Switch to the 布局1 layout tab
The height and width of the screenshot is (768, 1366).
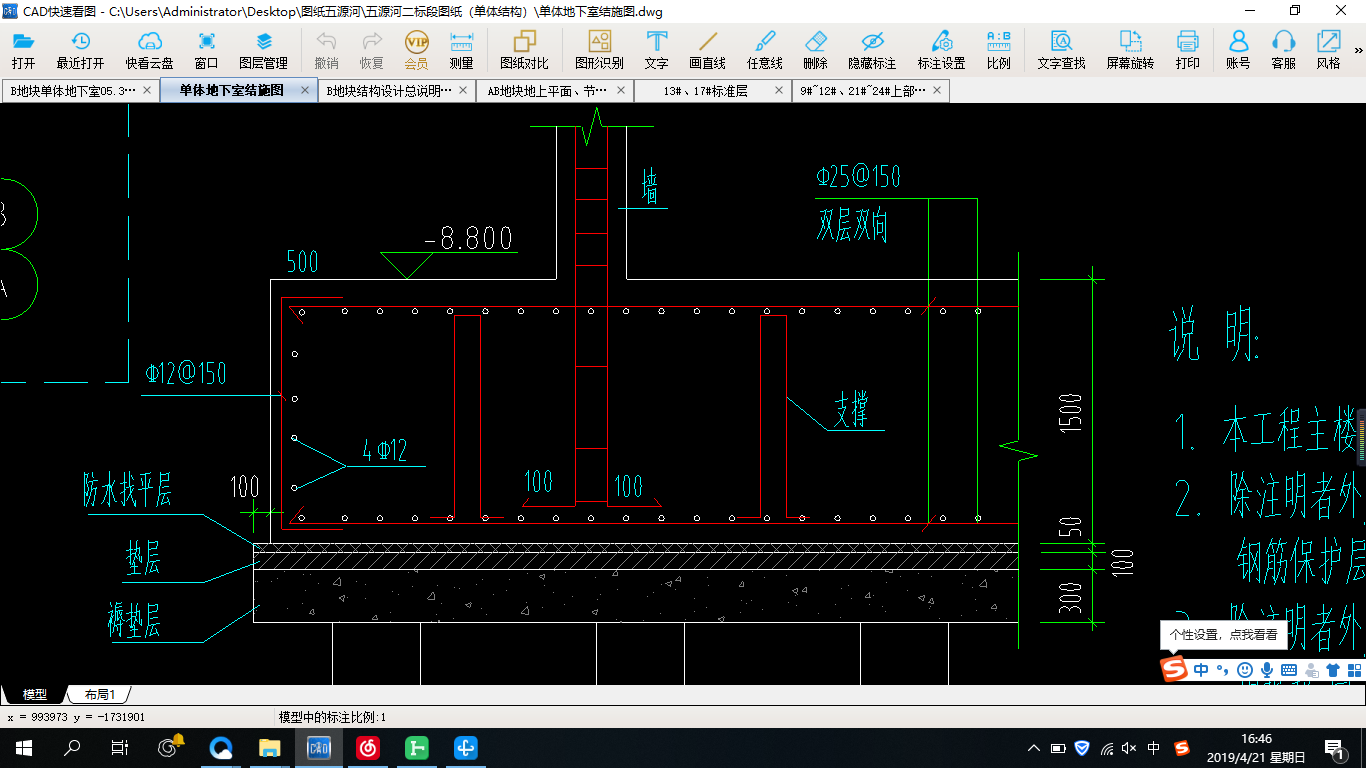(99, 694)
